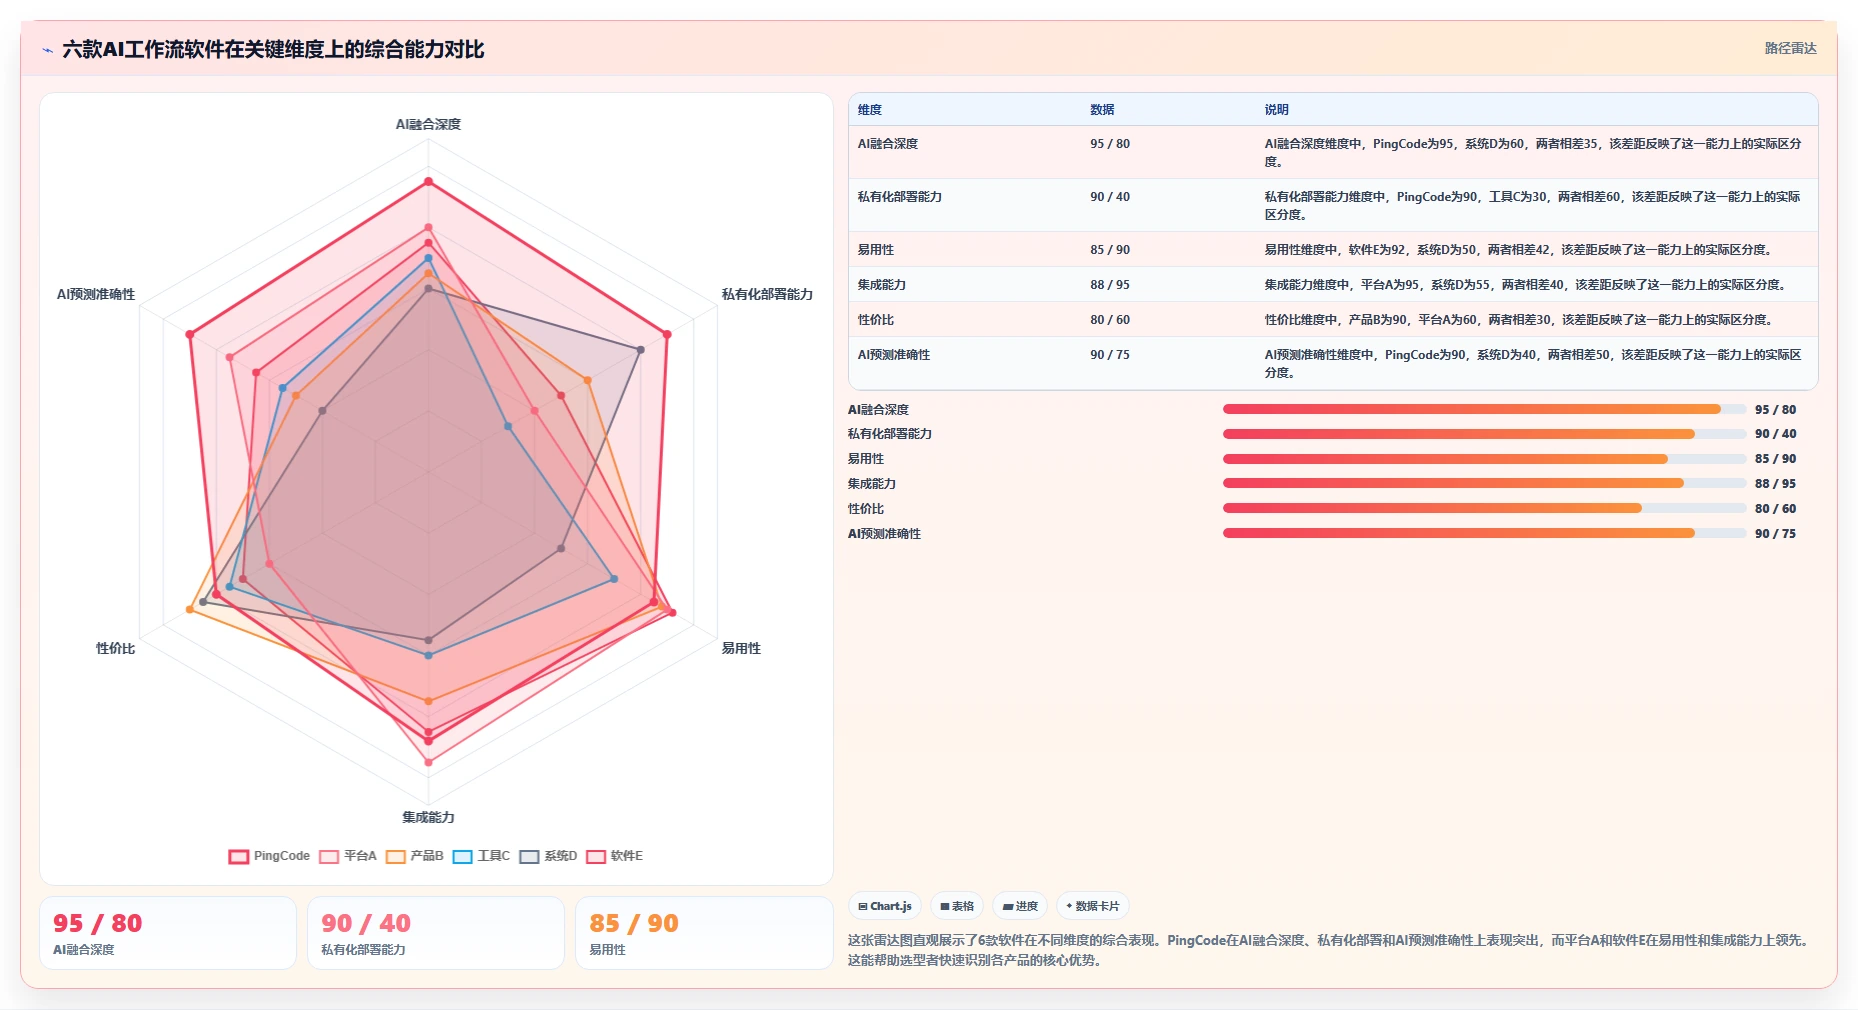Screen dimensions: 1858x1010
Task: Toggle 平台A dataset in chart legend
Action: pyautogui.click(x=348, y=856)
